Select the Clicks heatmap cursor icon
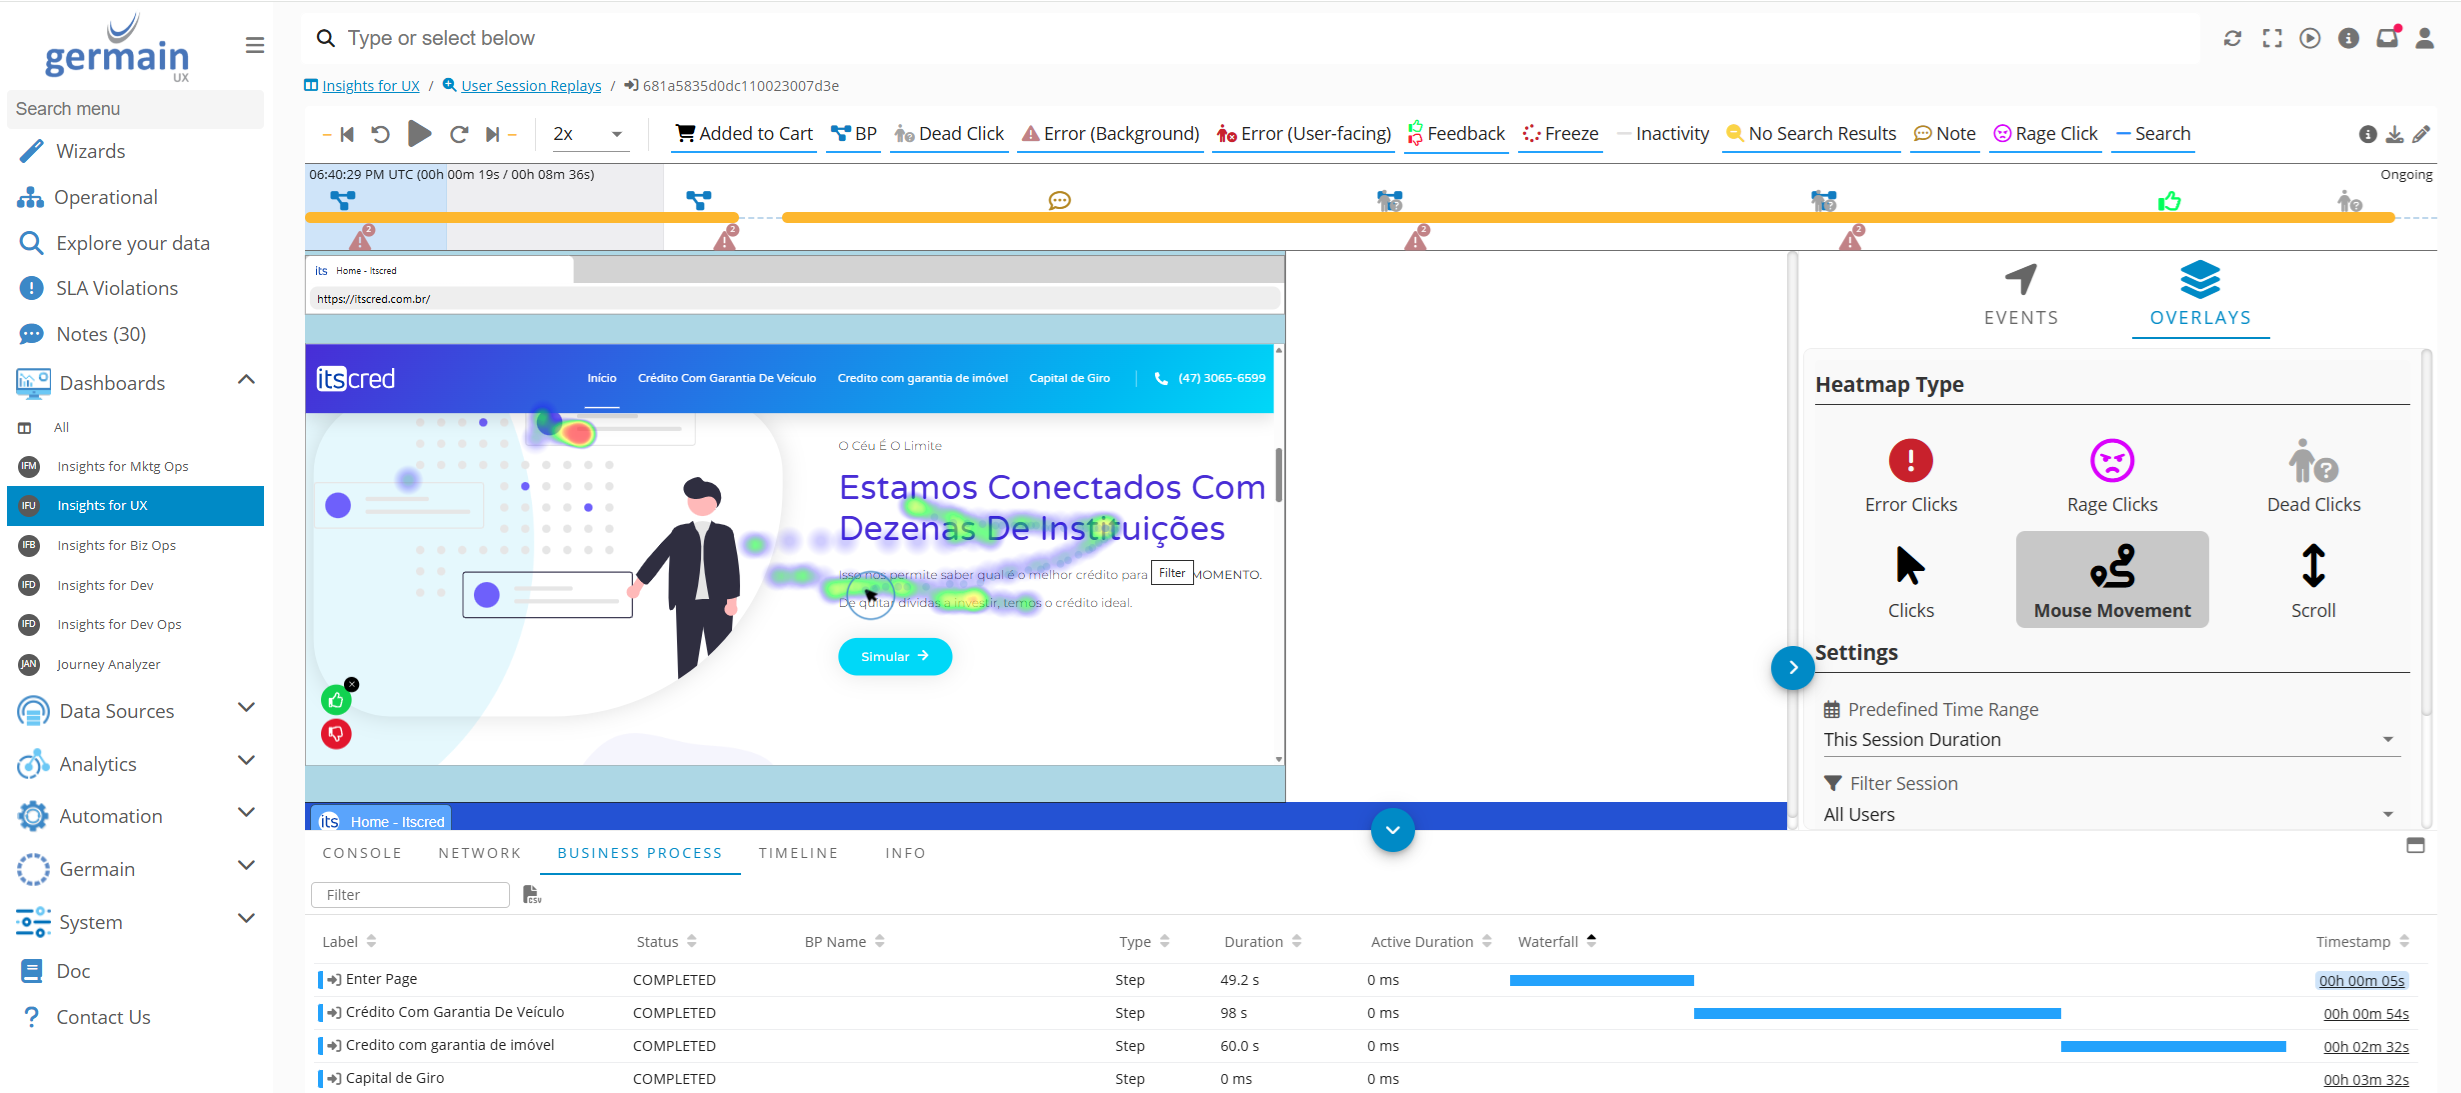The height and width of the screenshot is (1093, 2461). (1910, 567)
